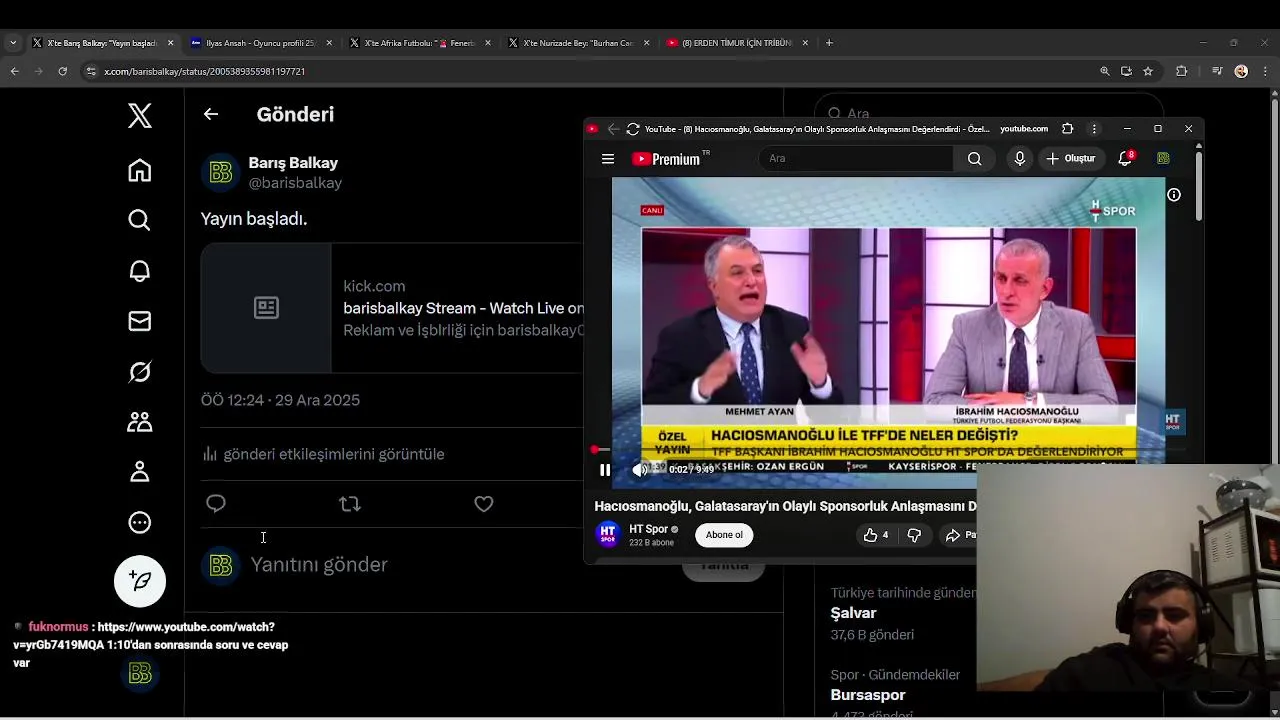Show video info card icon

point(1174,195)
